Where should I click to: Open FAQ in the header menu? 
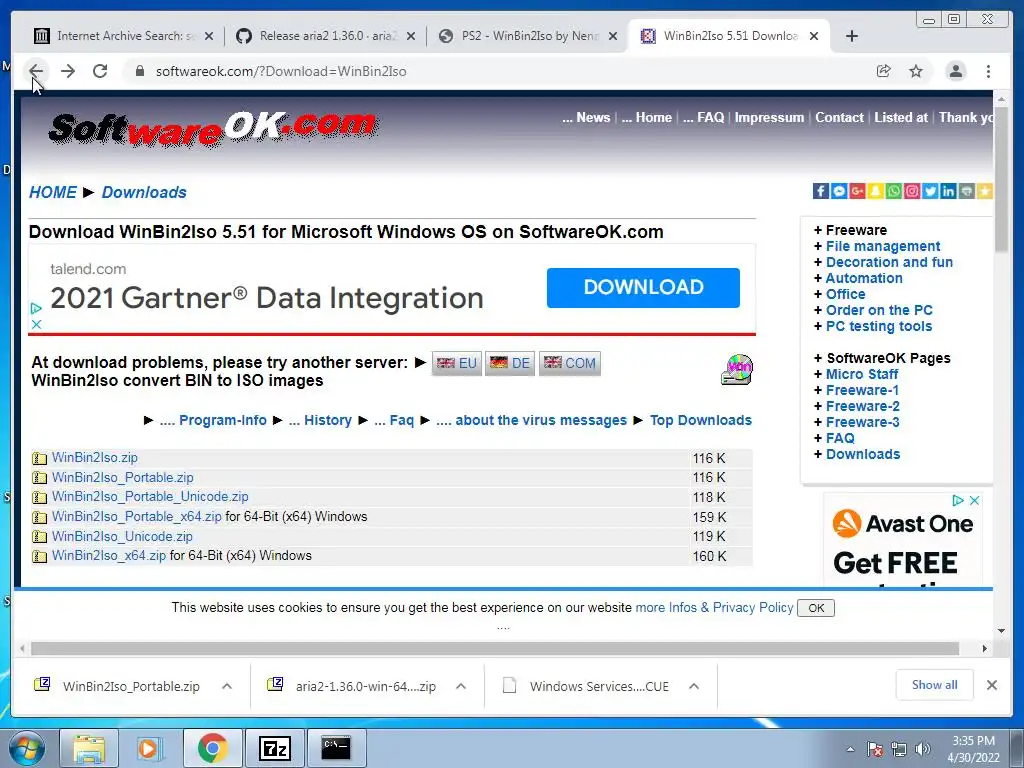(x=703, y=118)
